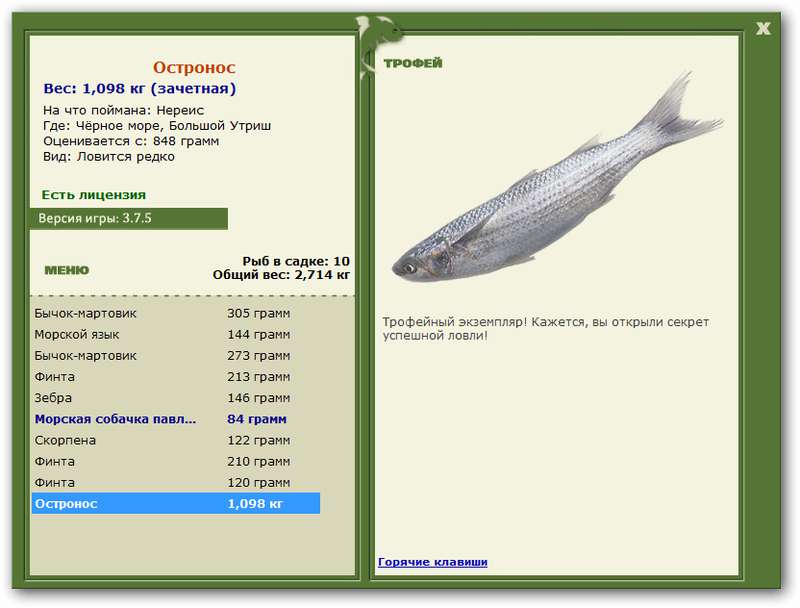Select the Морской язык 144 грамм entry

click(x=176, y=335)
